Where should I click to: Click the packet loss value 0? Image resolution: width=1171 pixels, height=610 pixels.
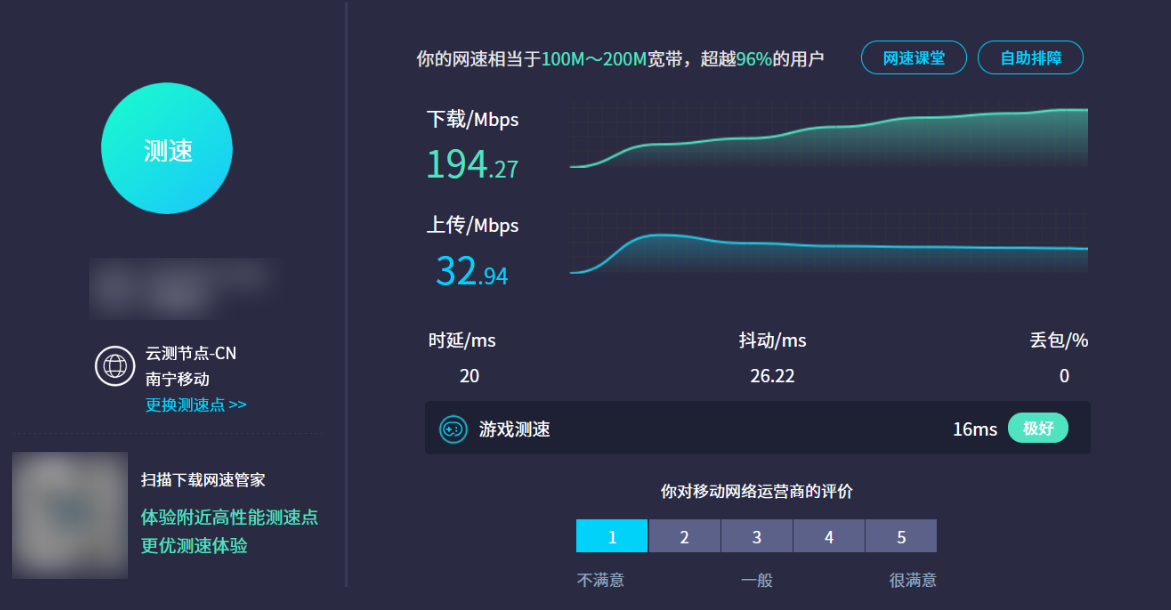(x=1064, y=376)
